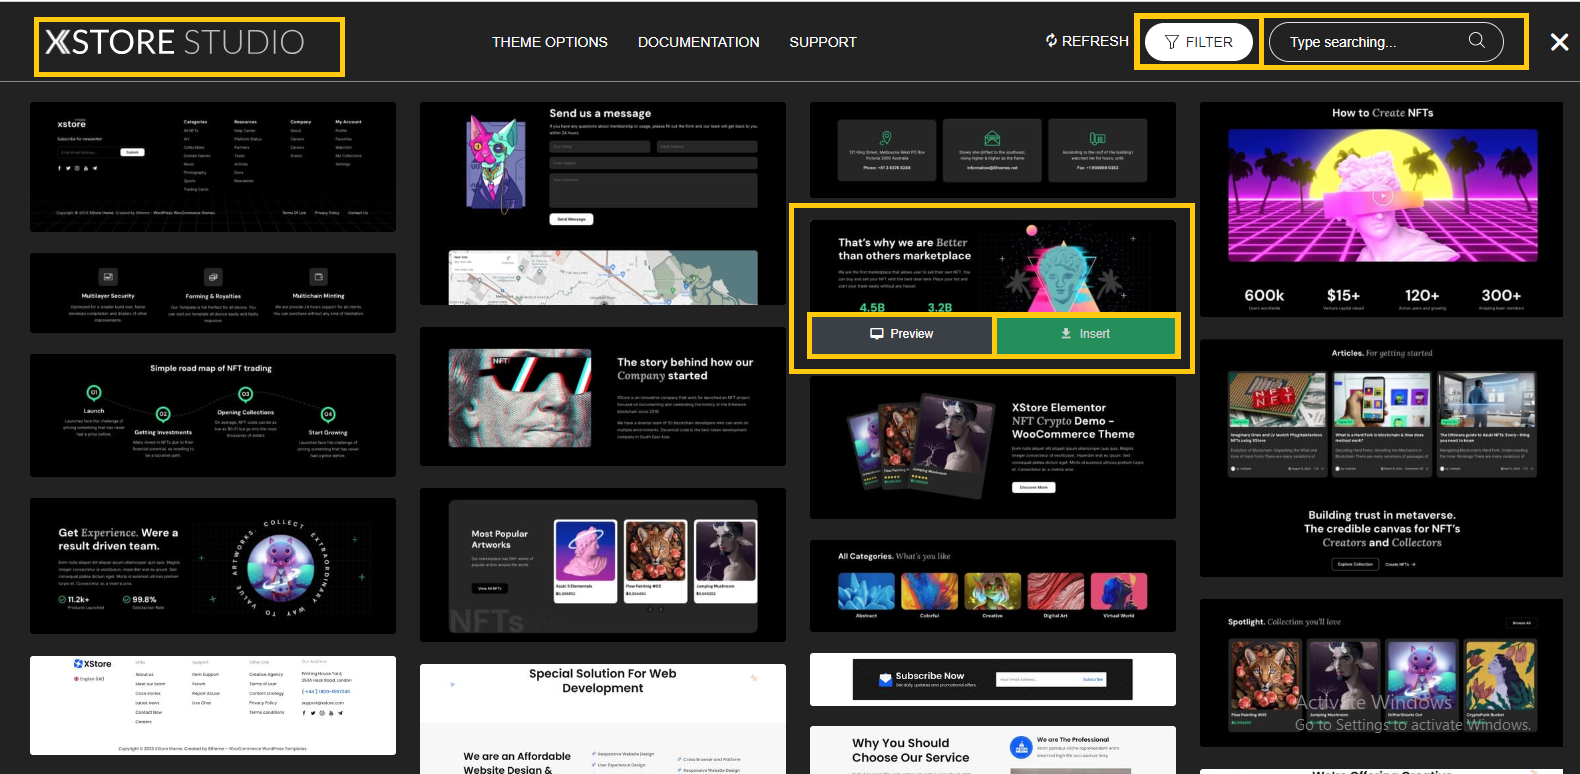Focus the 'Type searching...' search field
This screenshot has height=774, width=1580.
(1385, 42)
